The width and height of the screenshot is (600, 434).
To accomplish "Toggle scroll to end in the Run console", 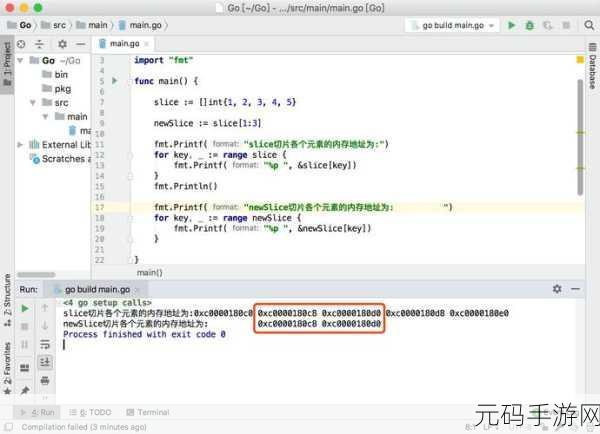I will tap(45, 362).
